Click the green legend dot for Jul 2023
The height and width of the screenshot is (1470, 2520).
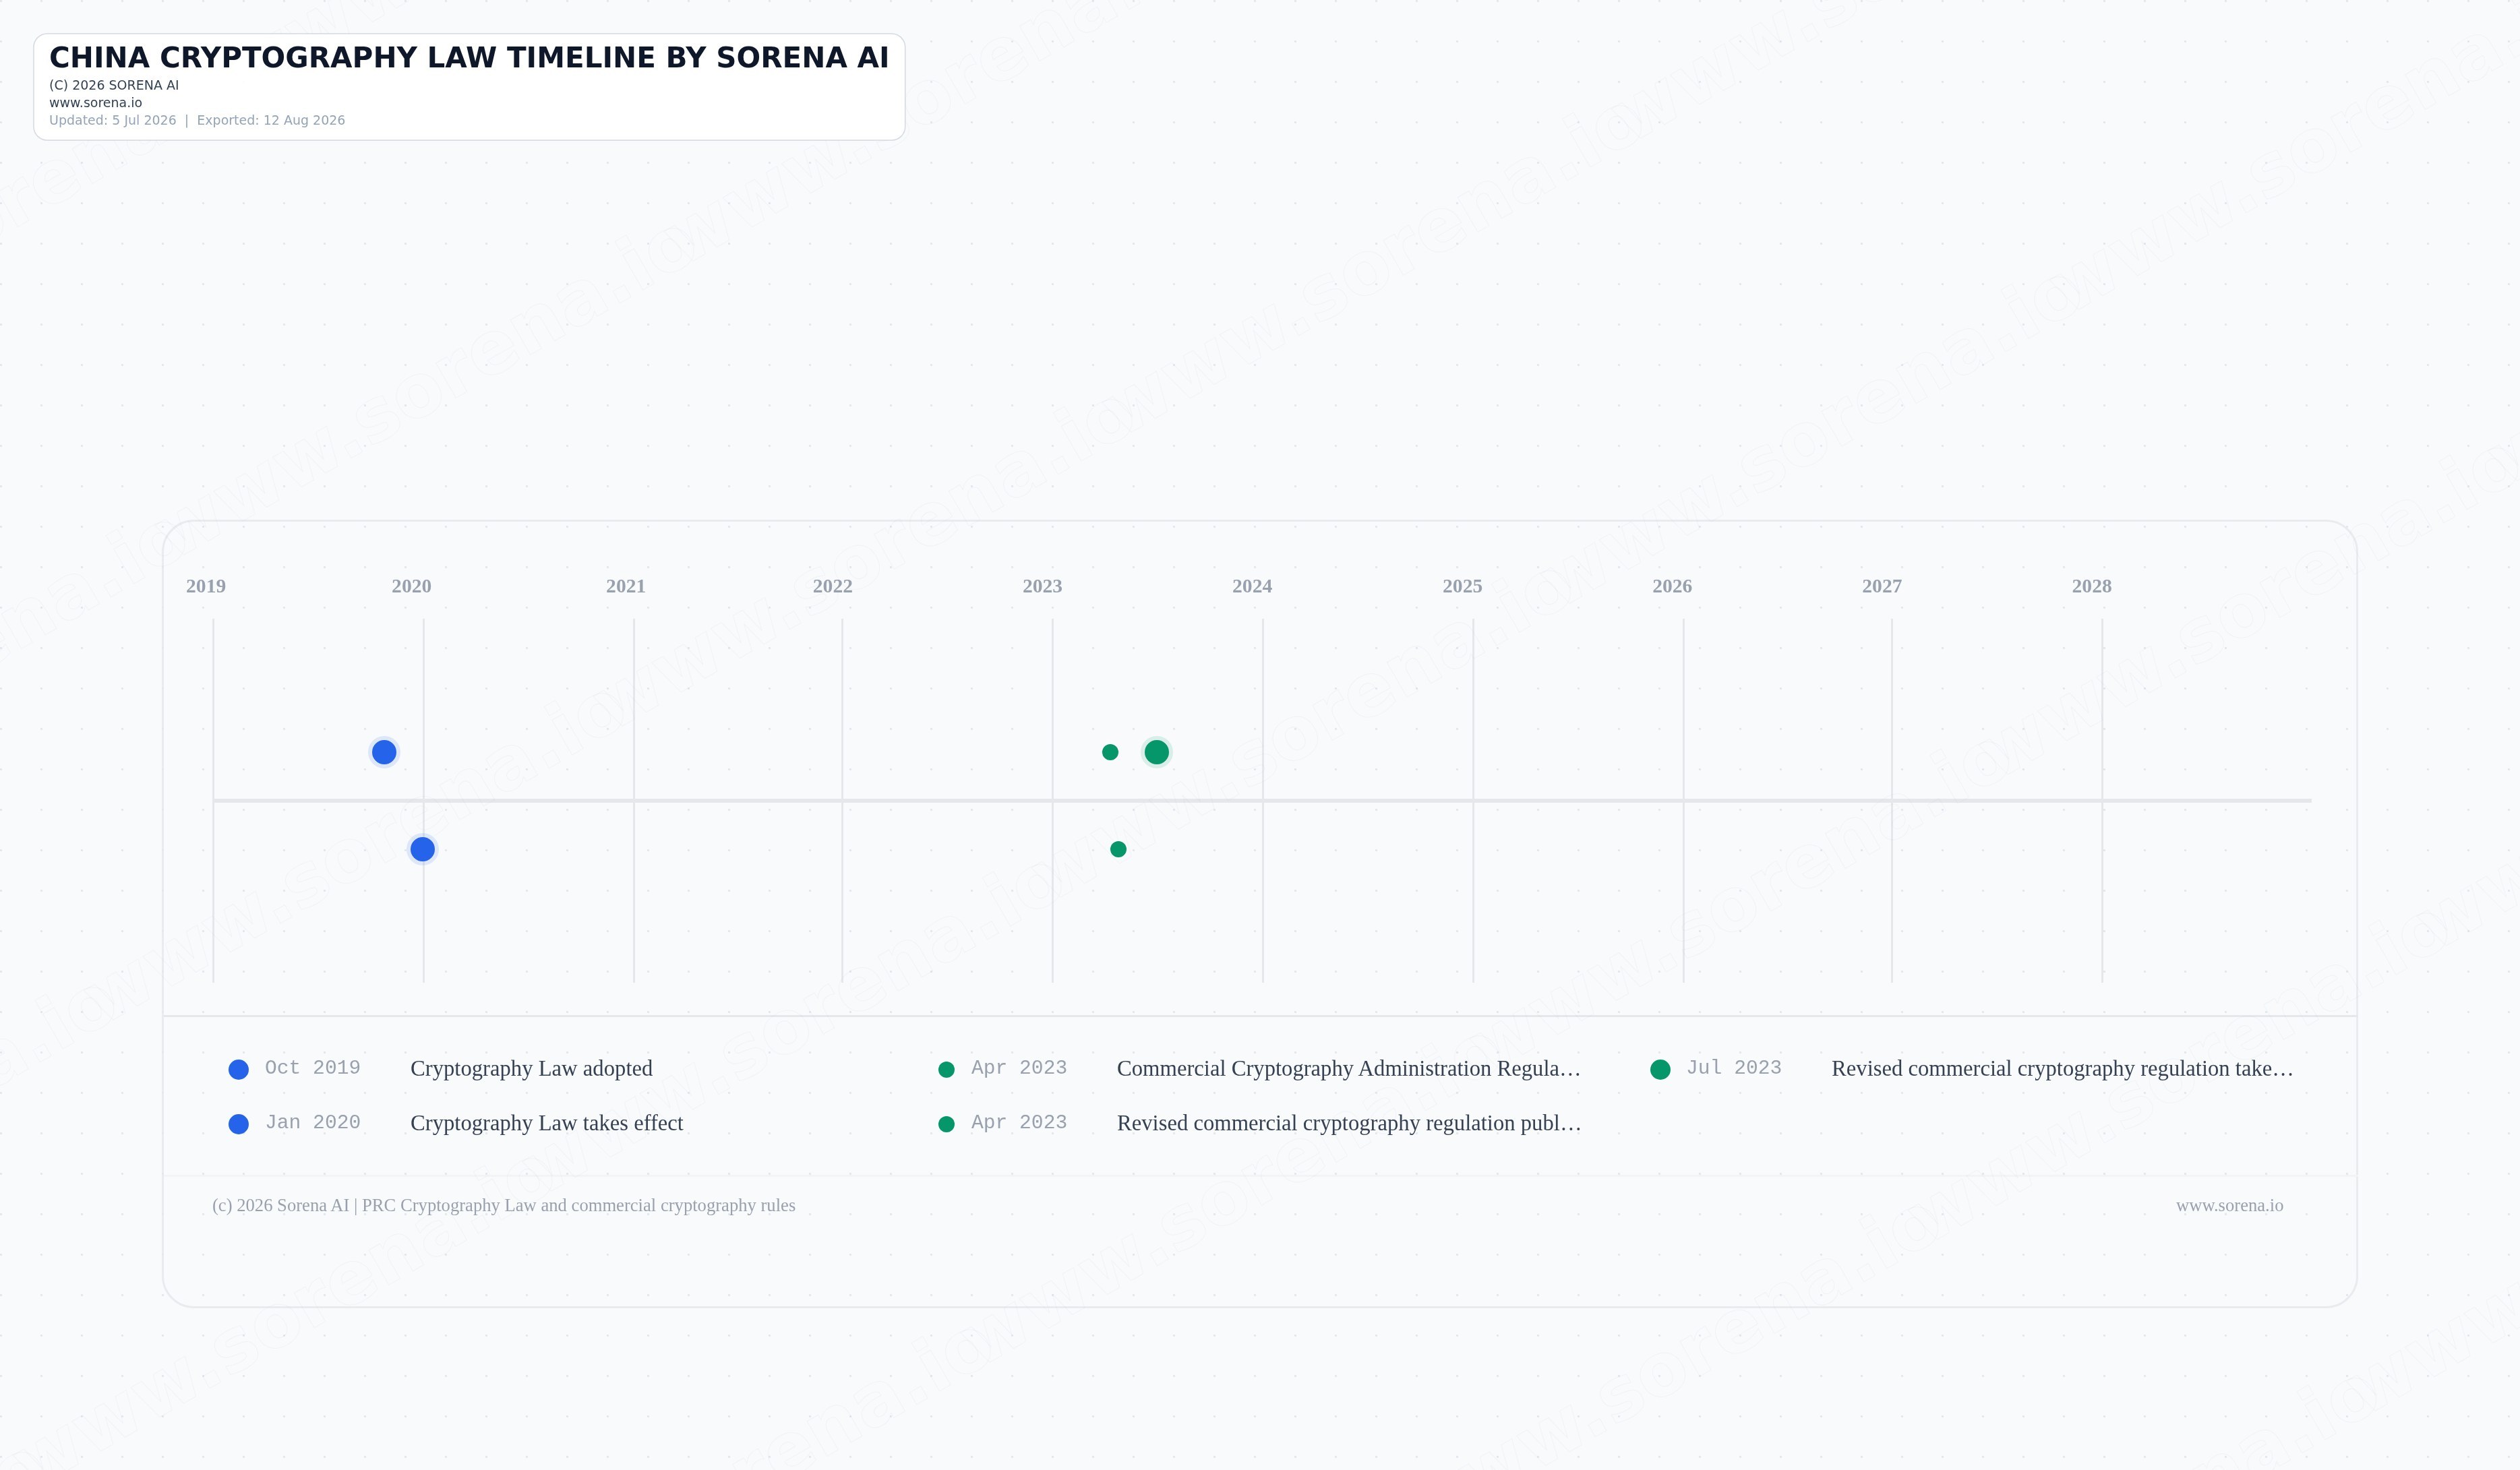1660,1069
